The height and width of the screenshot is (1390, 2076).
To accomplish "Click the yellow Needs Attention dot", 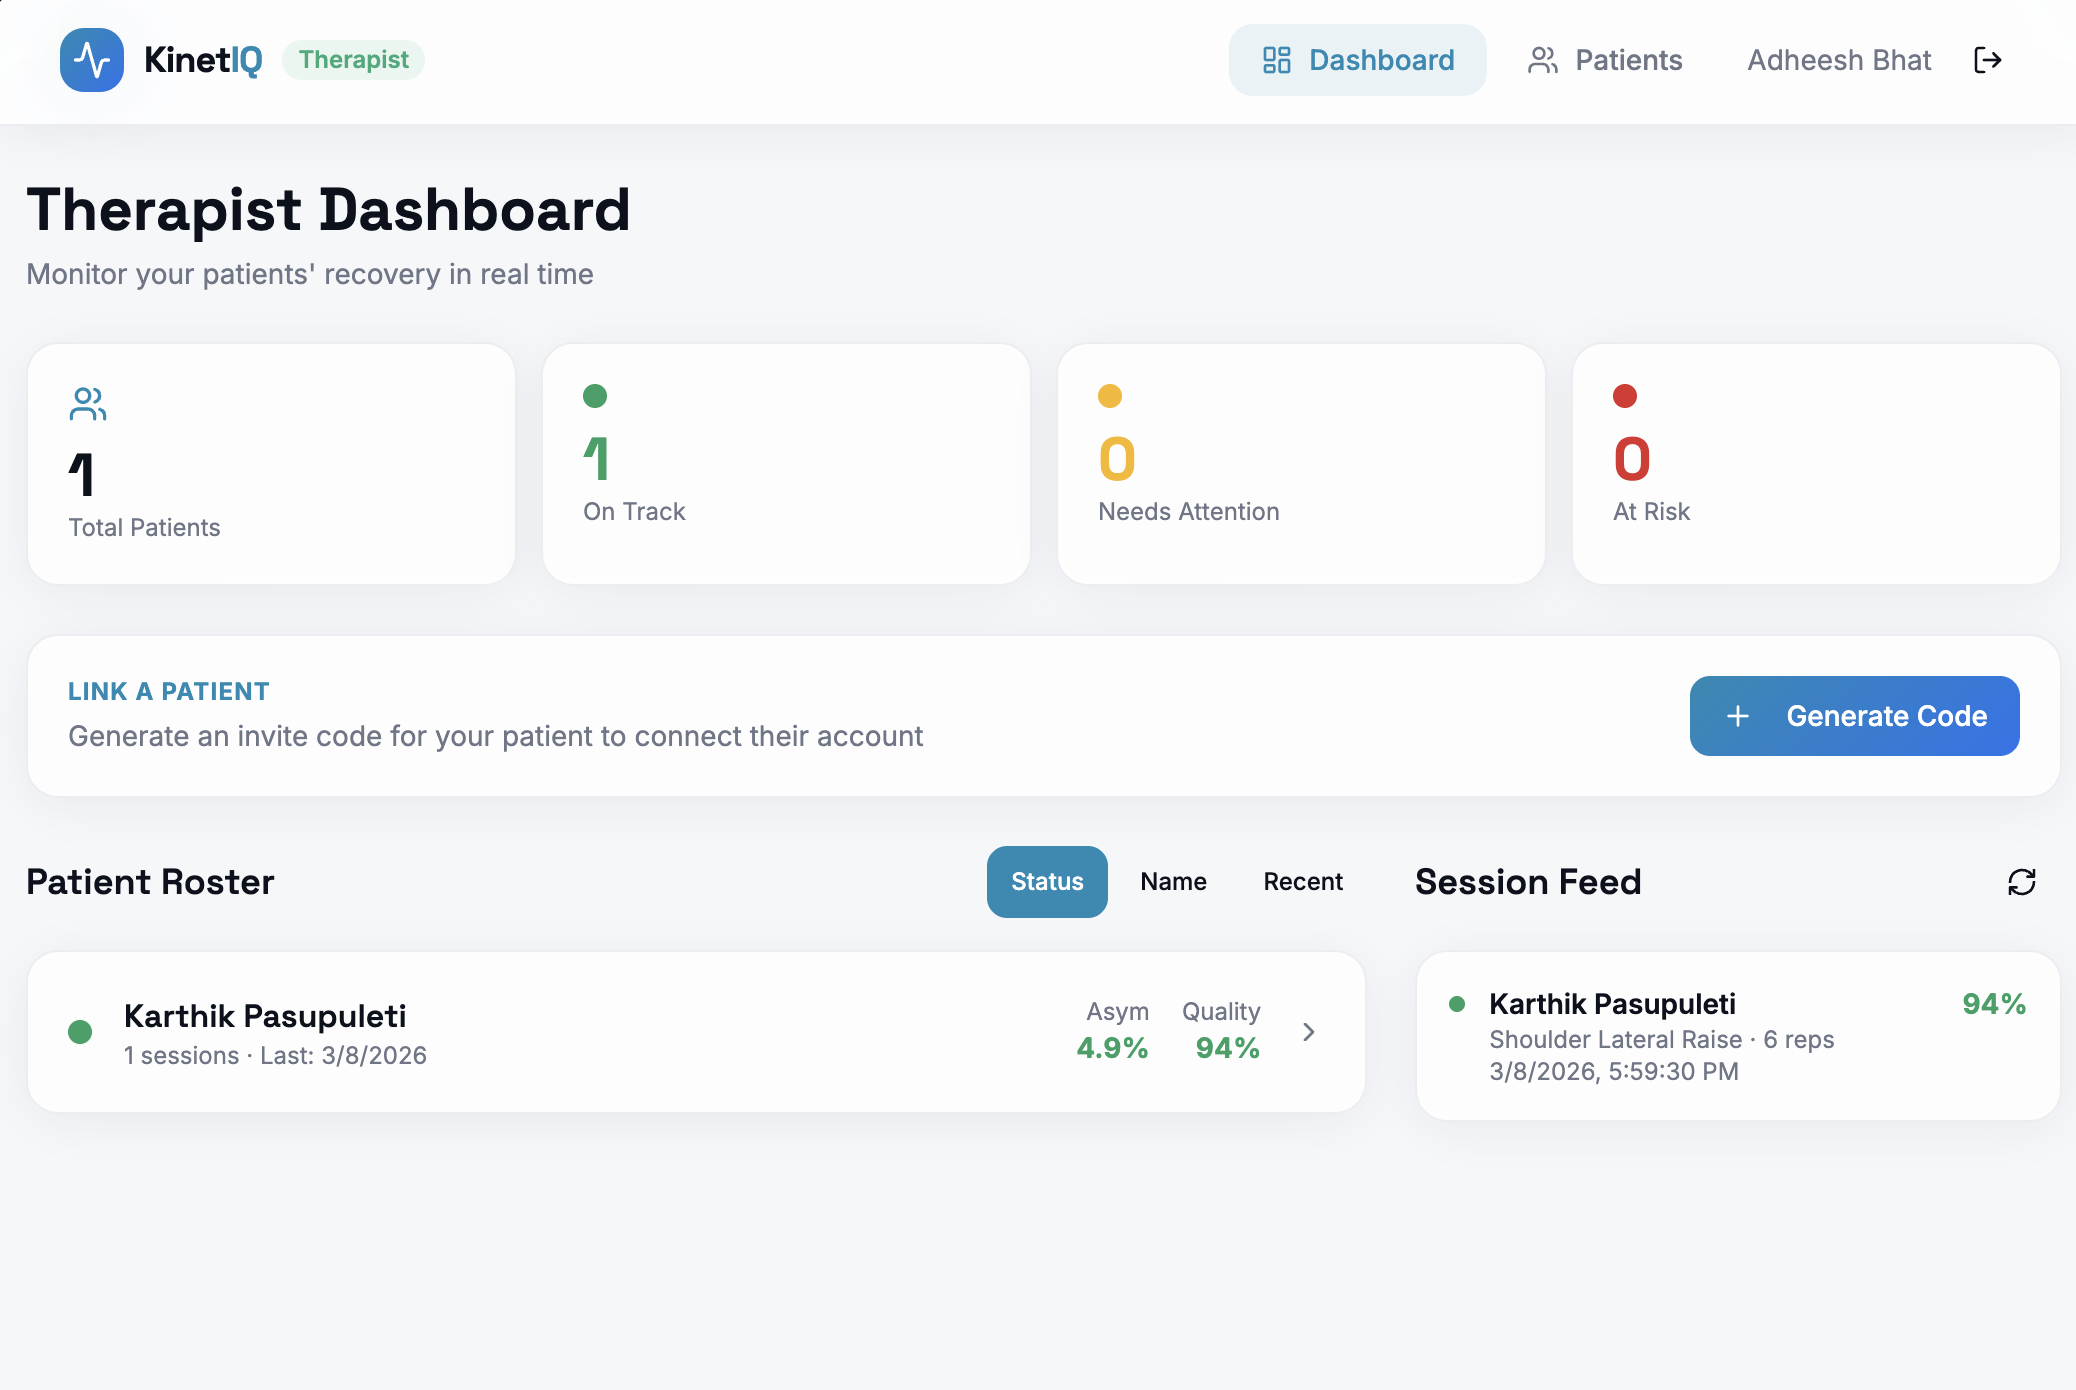I will click(1110, 396).
